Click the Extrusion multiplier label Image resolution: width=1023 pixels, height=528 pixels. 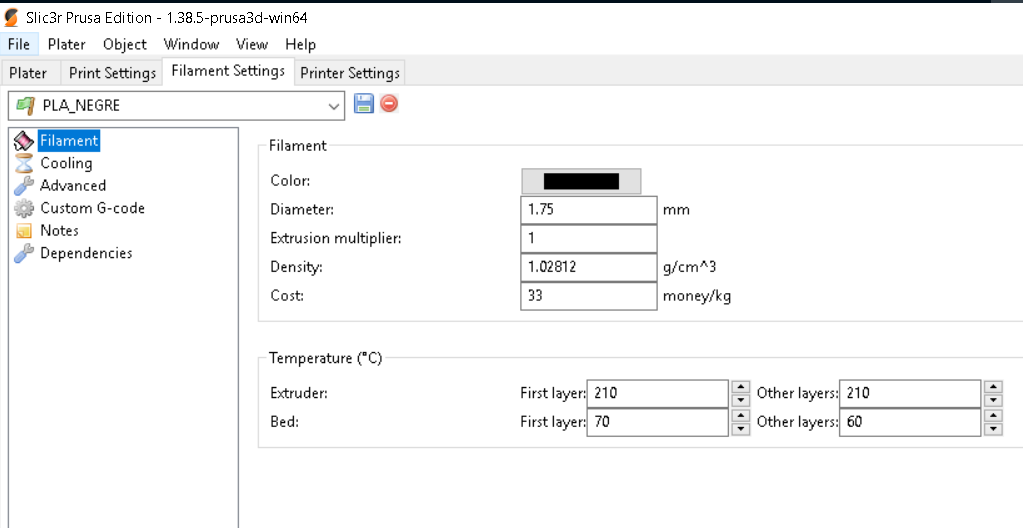point(335,238)
